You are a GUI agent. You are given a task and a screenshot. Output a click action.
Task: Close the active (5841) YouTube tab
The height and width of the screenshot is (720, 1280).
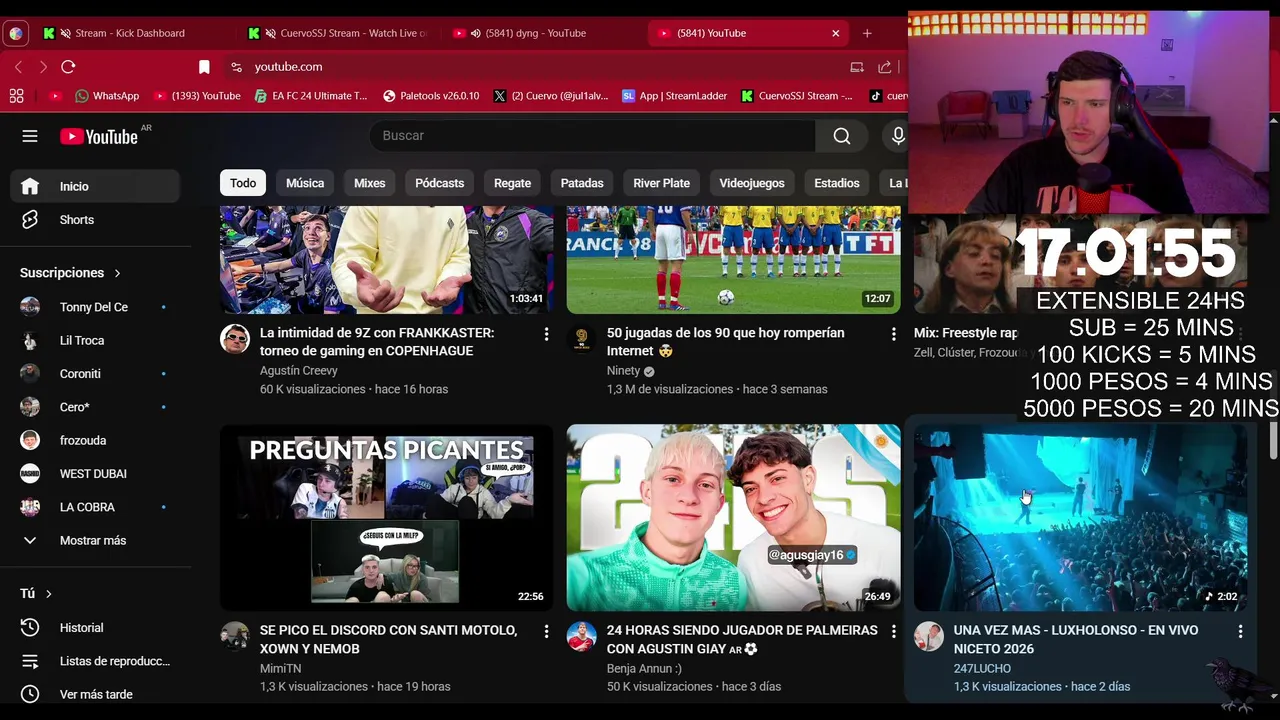coord(836,33)
